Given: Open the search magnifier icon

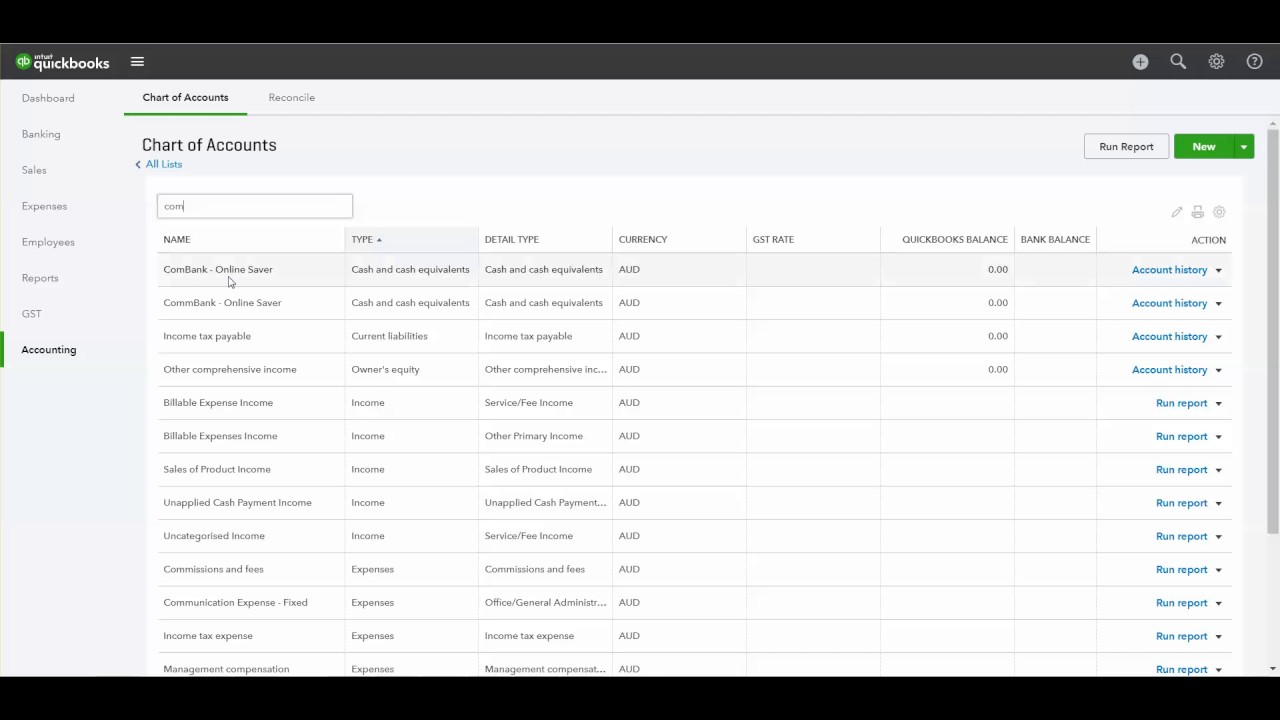Looking at the screenshot, I should point(1178,62).
